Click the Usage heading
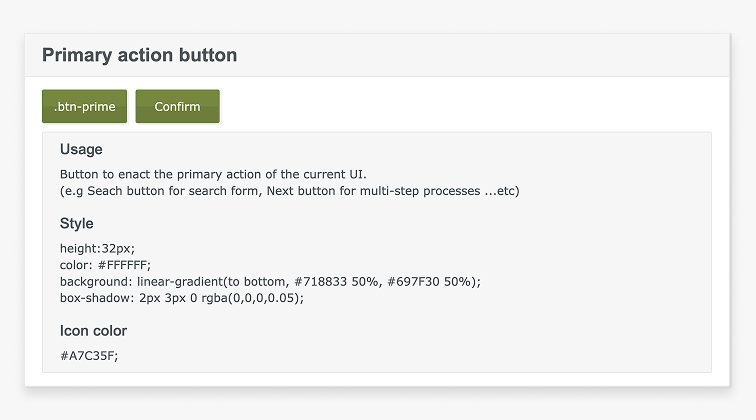 tap(81, 149)
